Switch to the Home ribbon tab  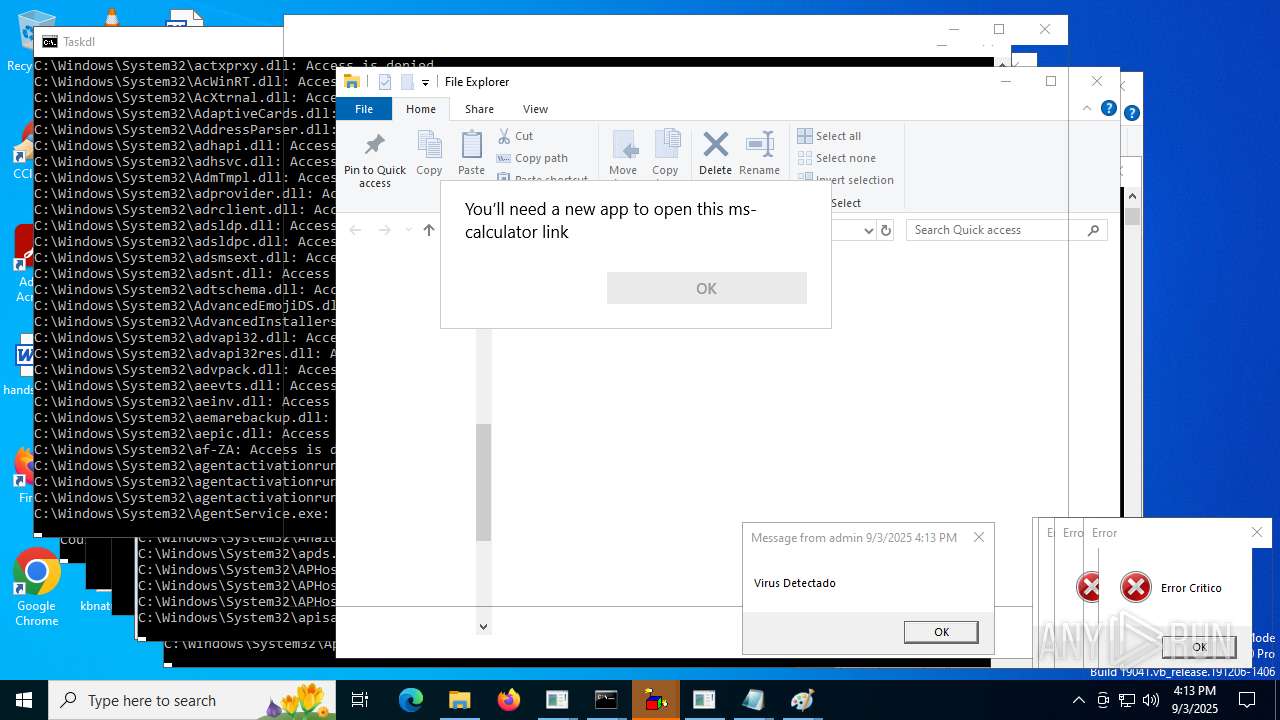coord(421,109)
